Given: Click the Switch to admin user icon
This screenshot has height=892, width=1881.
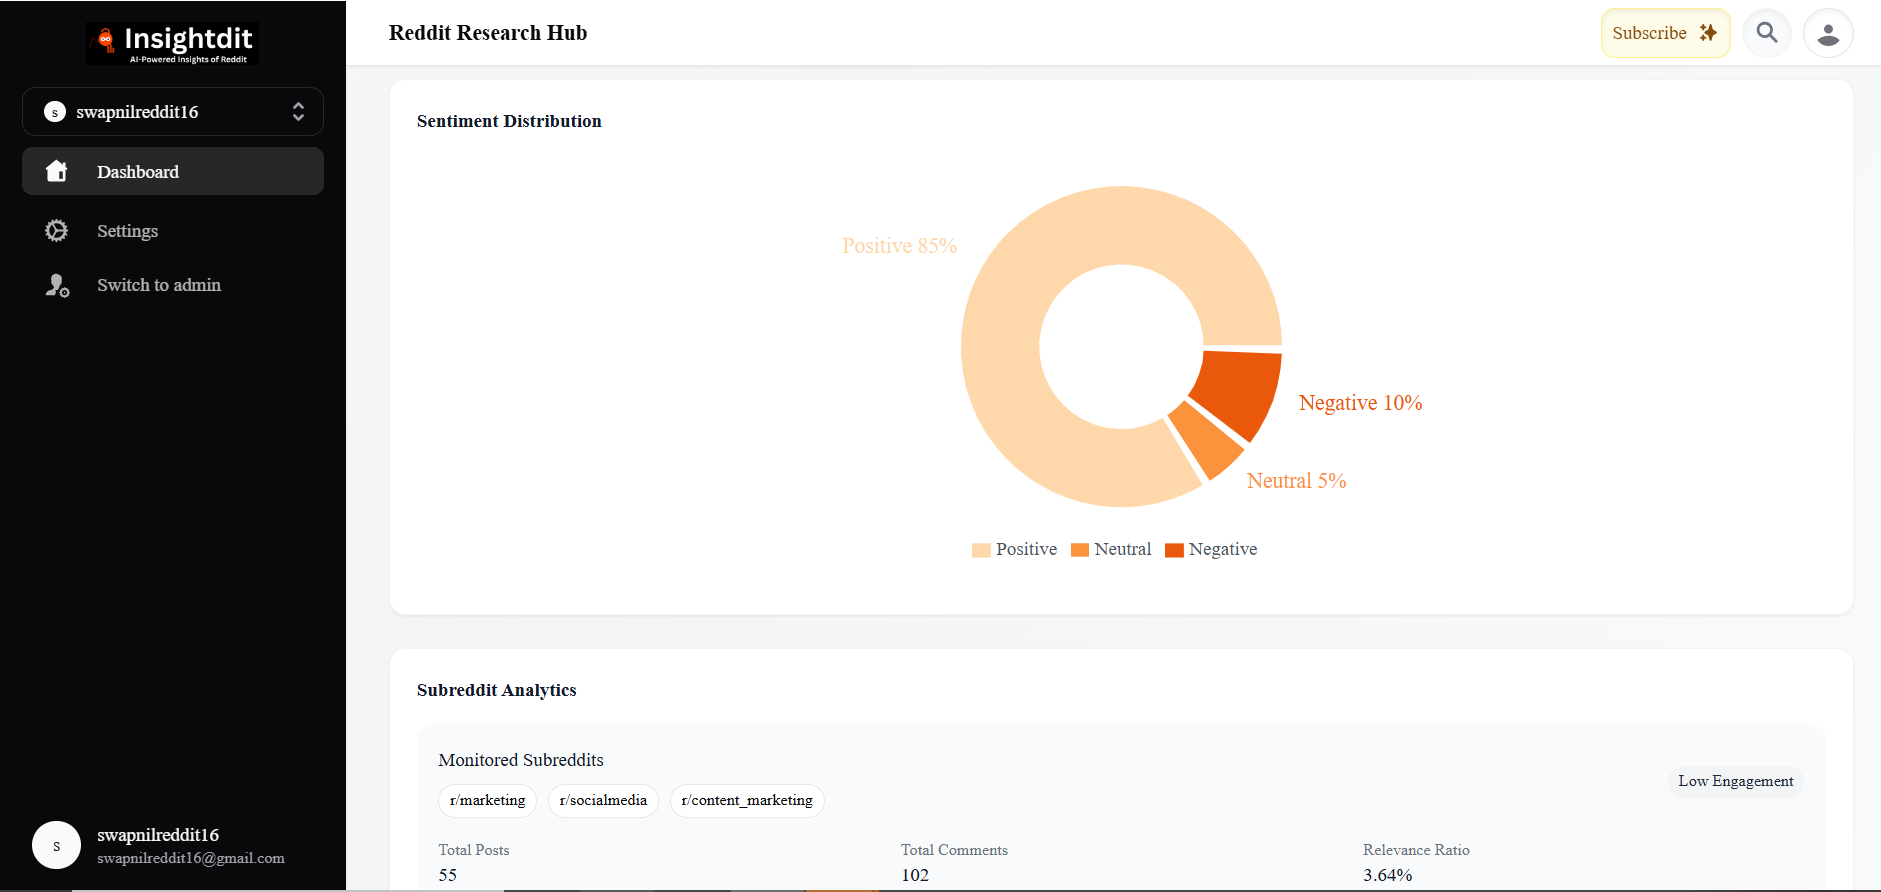Looking at the screenshot, I should coord(57,286).
